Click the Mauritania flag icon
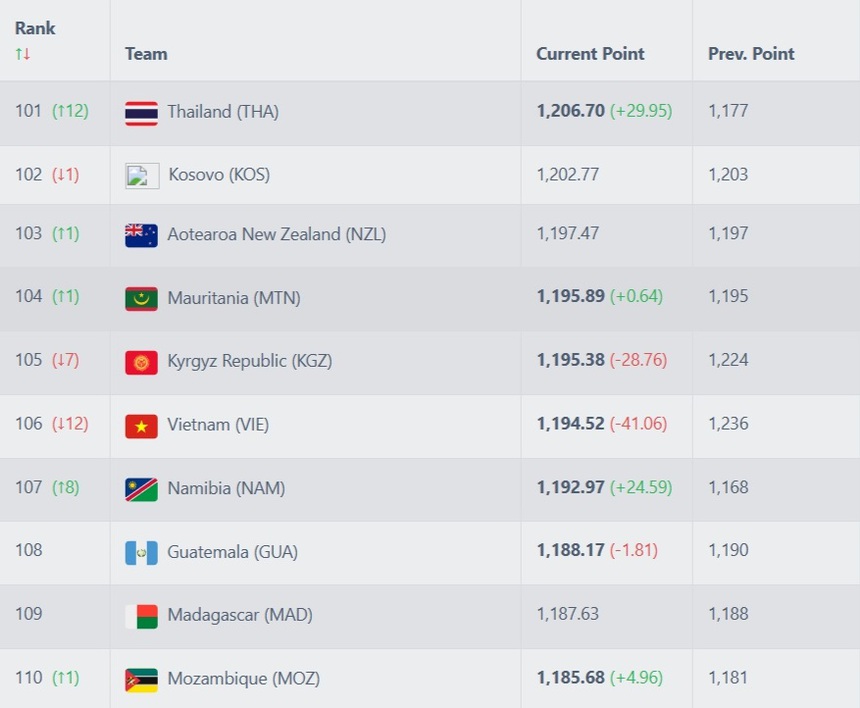 tap(141, 298)
